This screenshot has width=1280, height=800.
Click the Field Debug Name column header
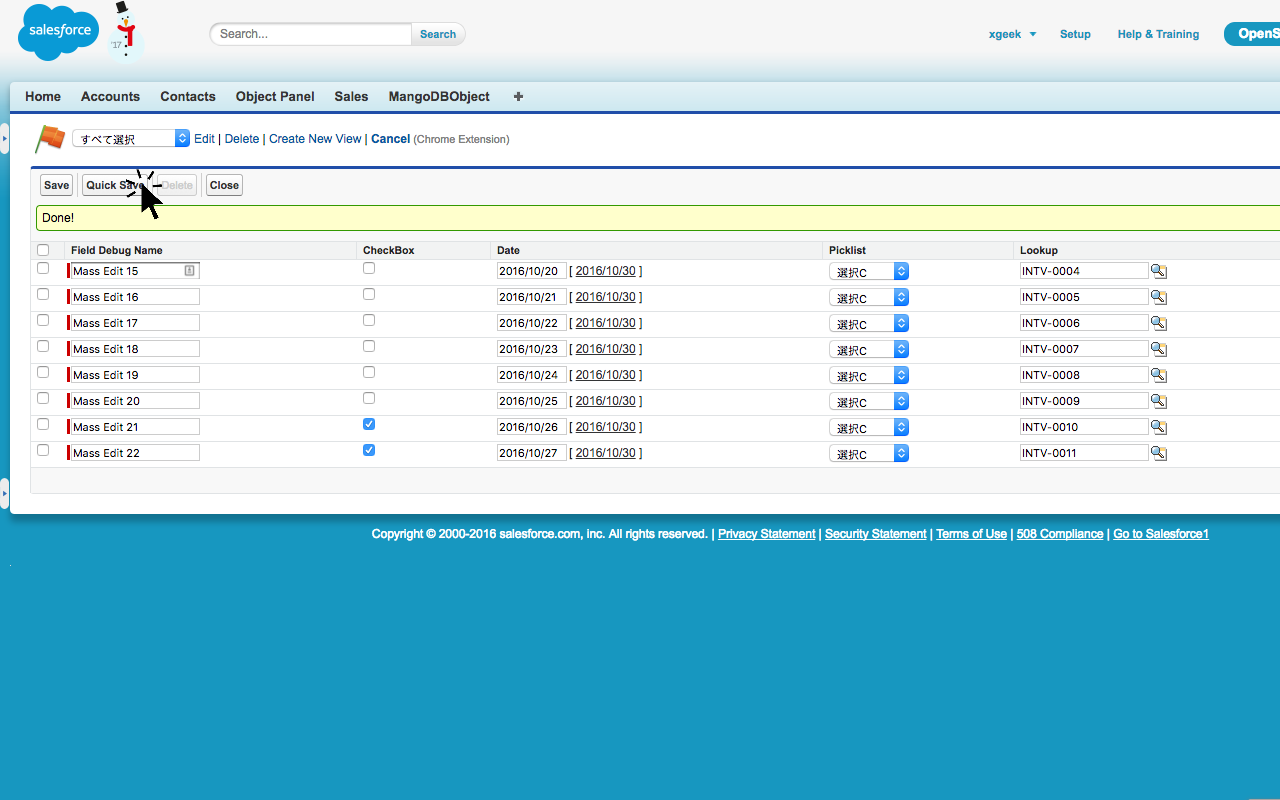116,250
